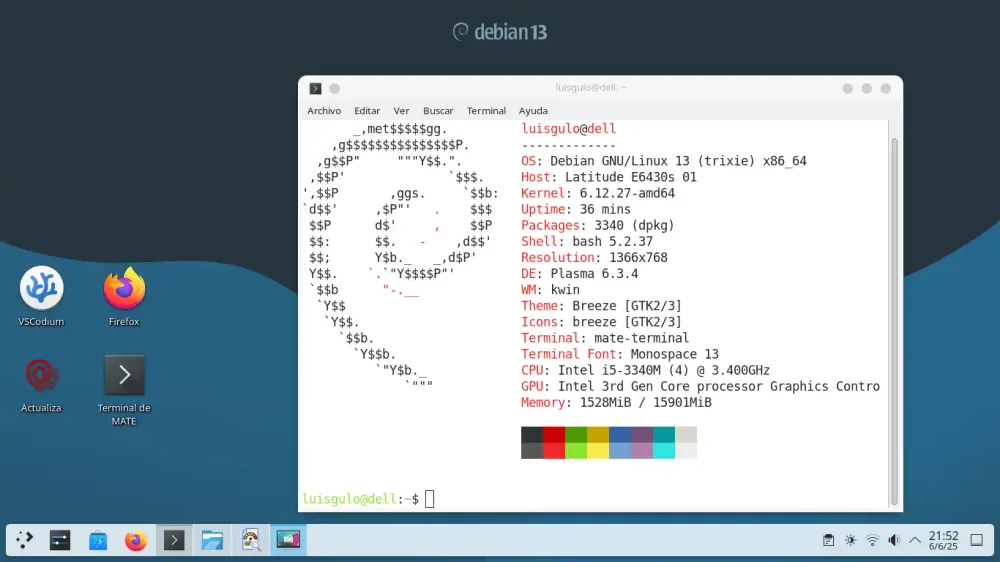Open System Settings from the taskbar
Viewport: 1000px width, 562px height.
[x=60, y=540]
